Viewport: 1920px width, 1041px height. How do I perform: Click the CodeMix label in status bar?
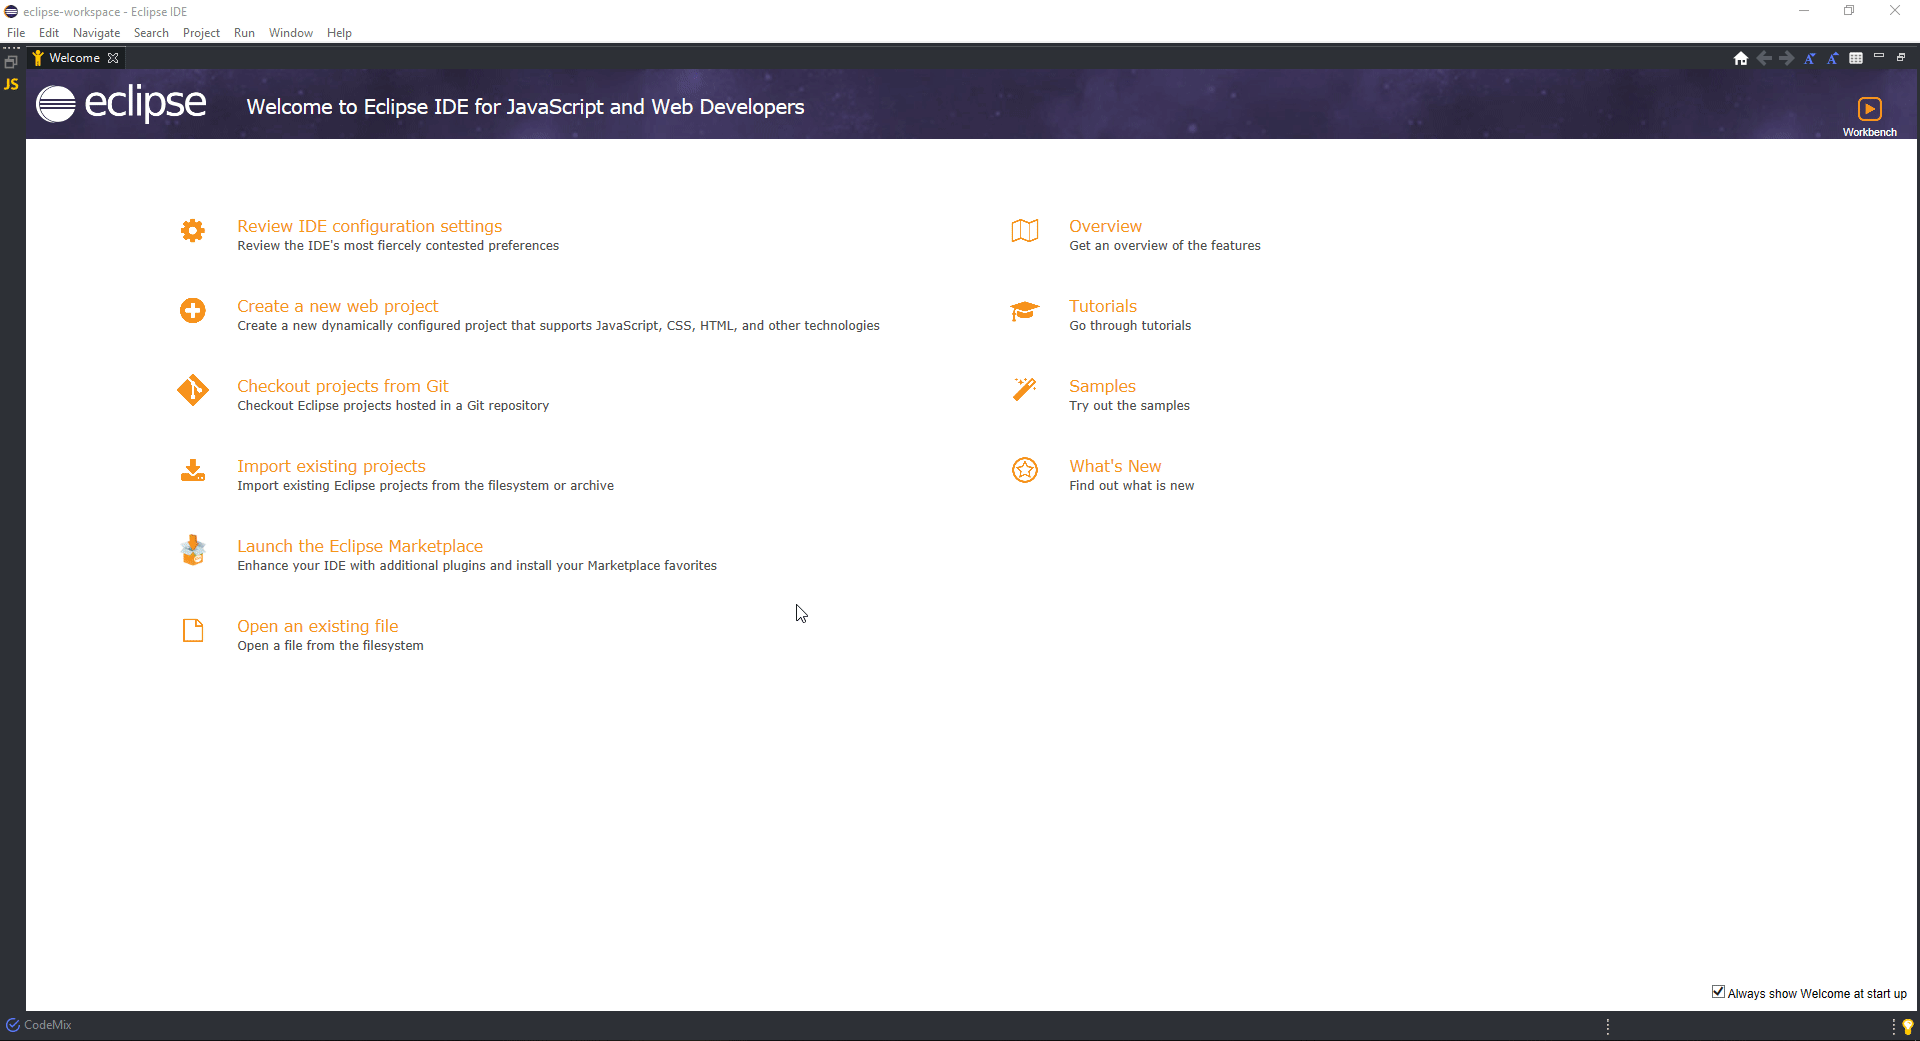point(48,1025)
